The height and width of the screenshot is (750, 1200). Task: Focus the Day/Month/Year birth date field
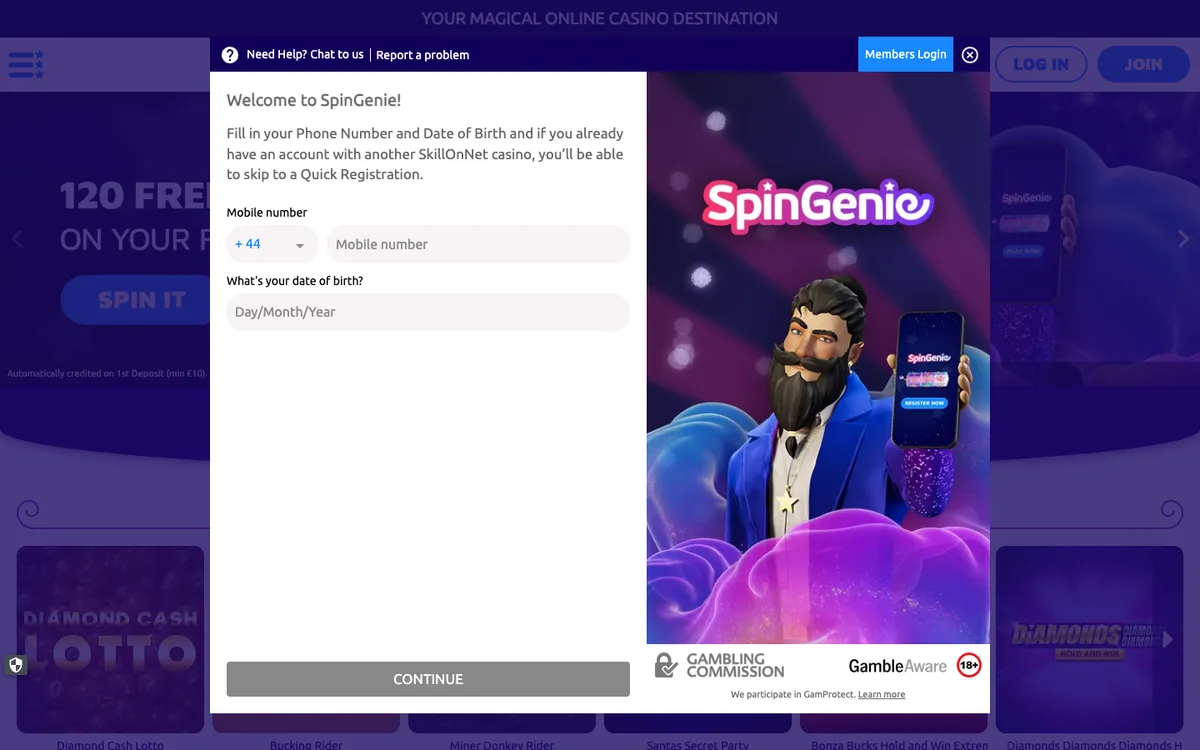[x=428, y=312]
